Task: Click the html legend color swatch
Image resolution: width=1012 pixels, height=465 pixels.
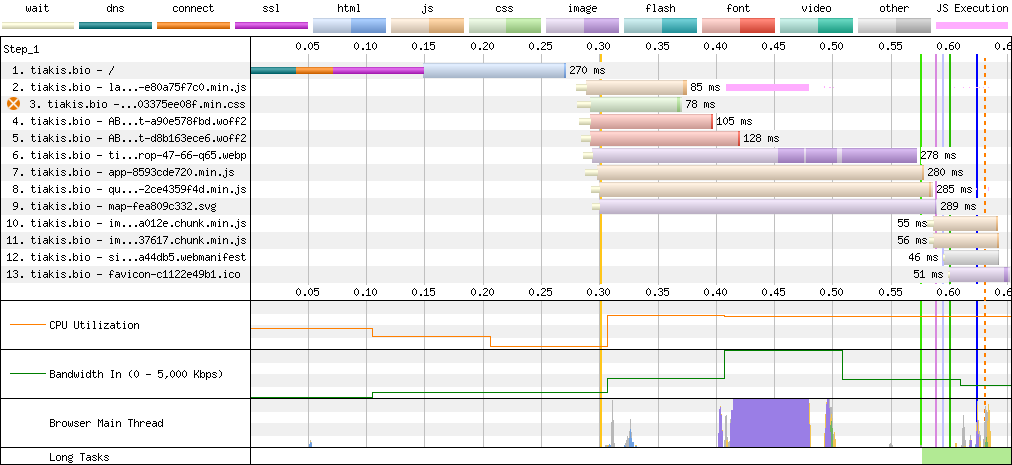Action: (349, 26)
